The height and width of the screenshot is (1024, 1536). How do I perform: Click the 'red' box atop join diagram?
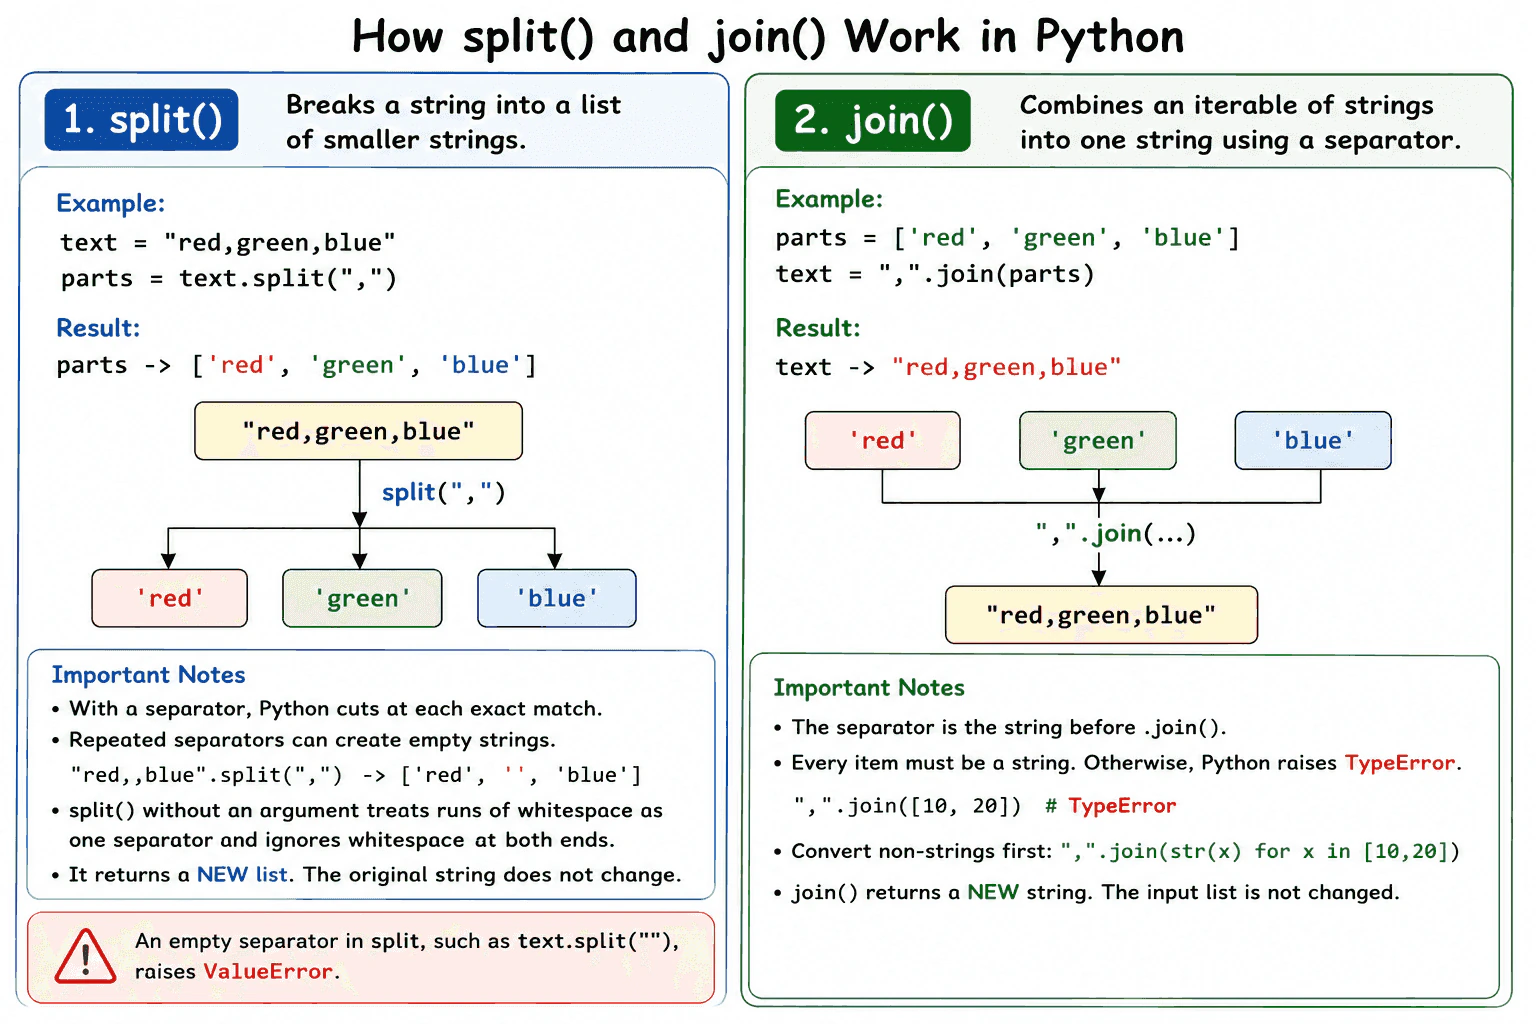point(882,440)
